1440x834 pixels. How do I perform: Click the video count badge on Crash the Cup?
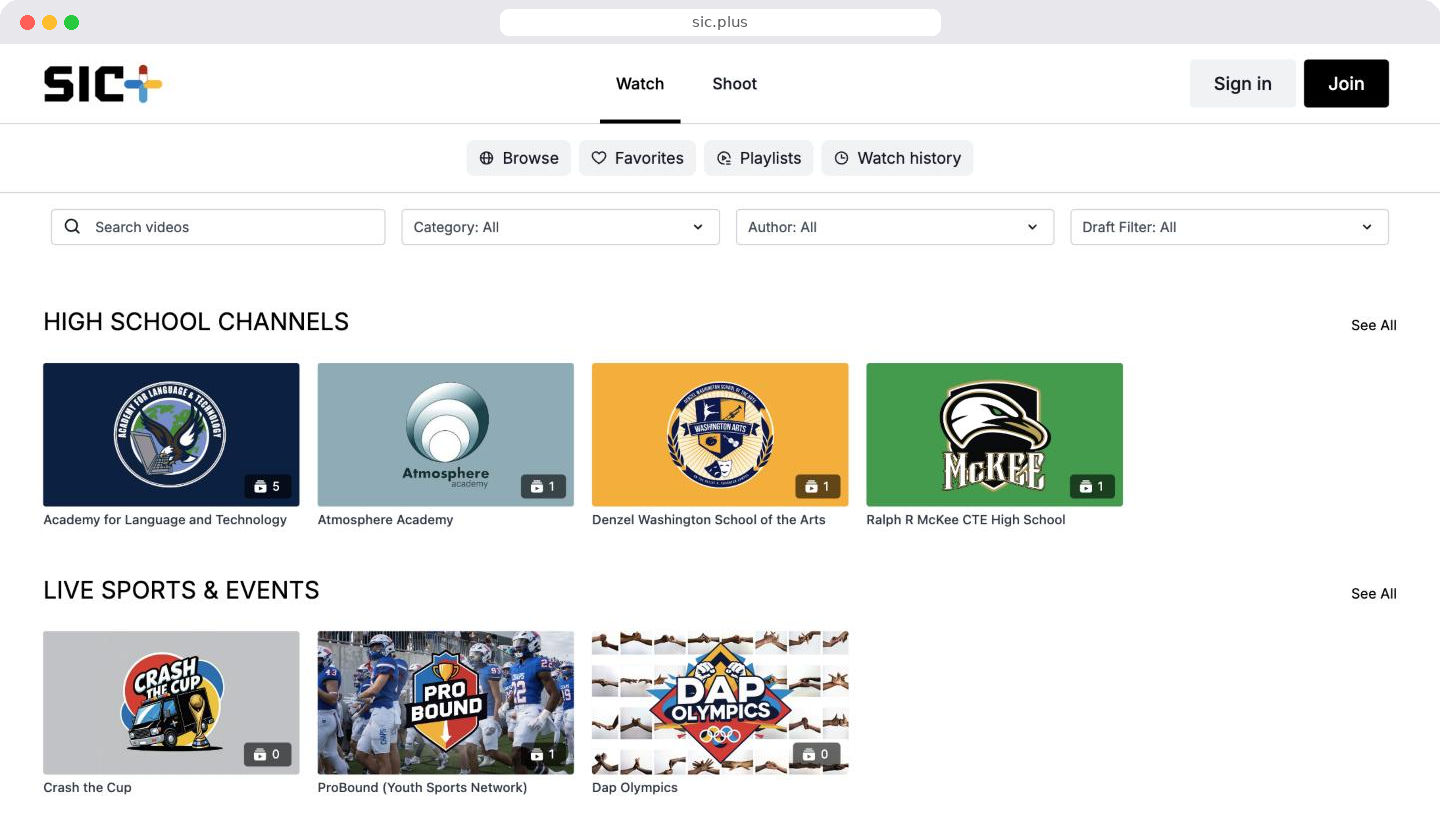268,755
